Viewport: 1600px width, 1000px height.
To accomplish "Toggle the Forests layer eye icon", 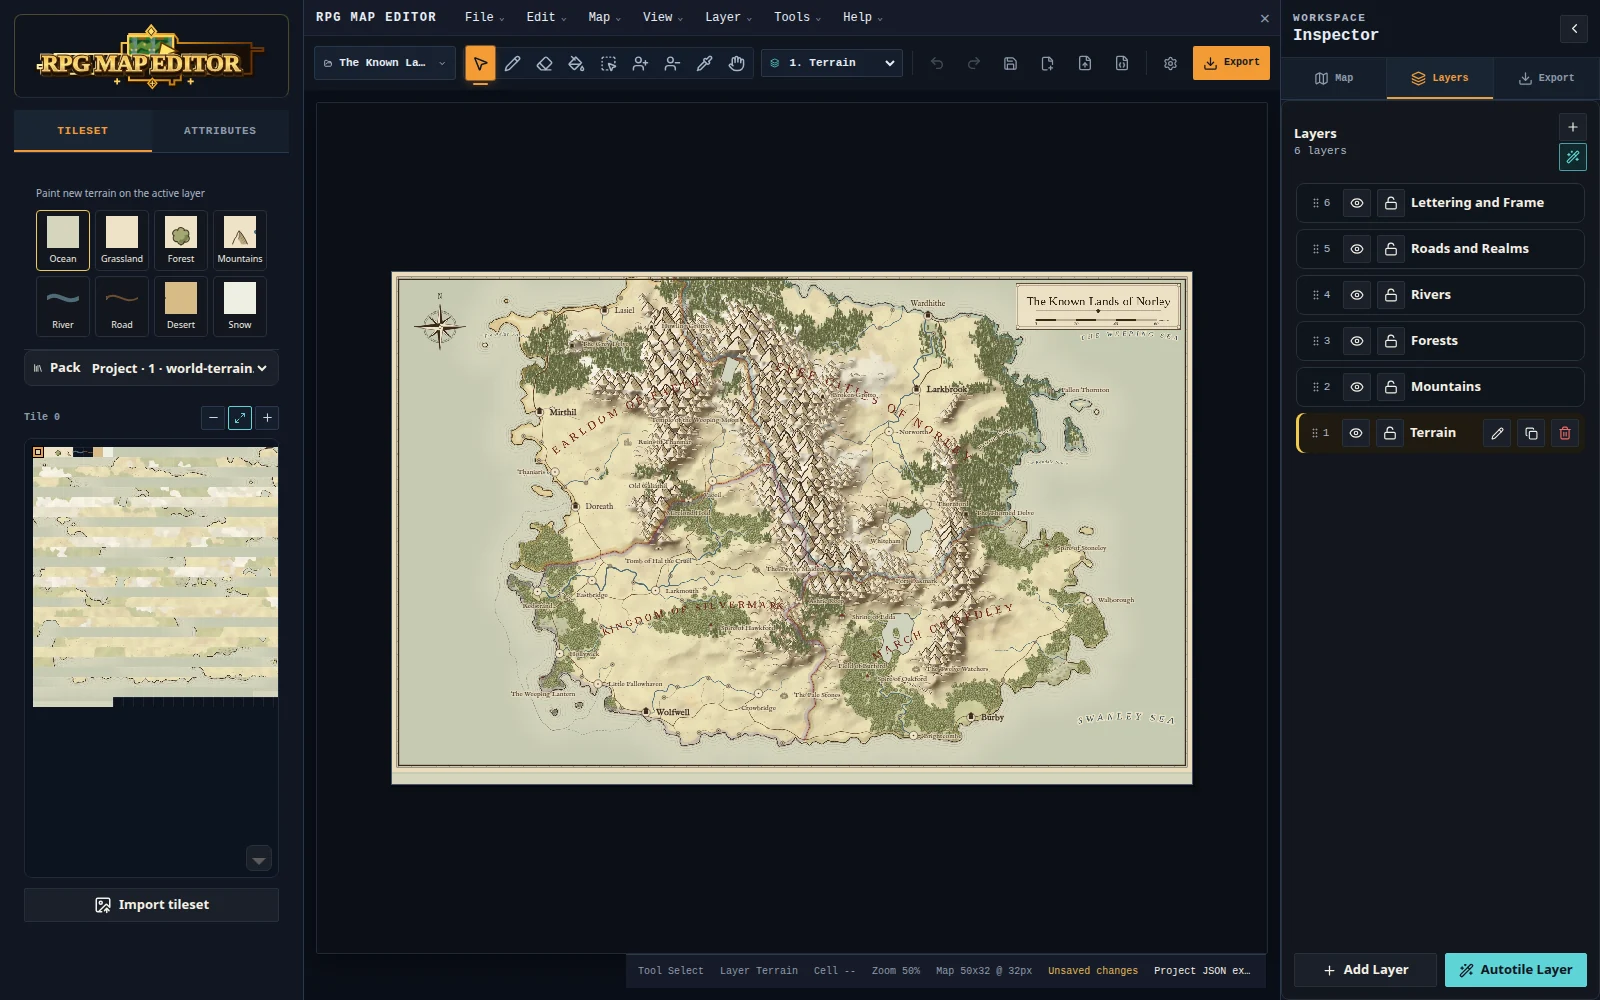I will point(1357,341).
